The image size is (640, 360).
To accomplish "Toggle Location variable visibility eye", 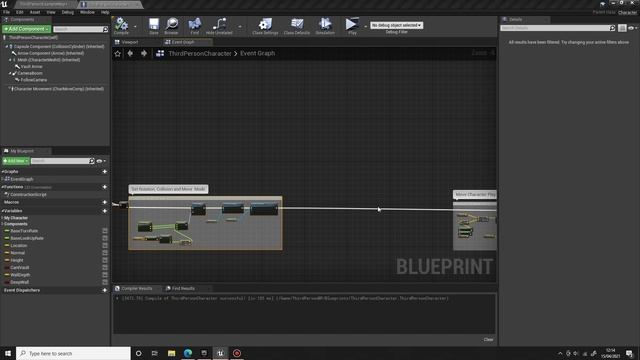I will [x=105, y=246].
